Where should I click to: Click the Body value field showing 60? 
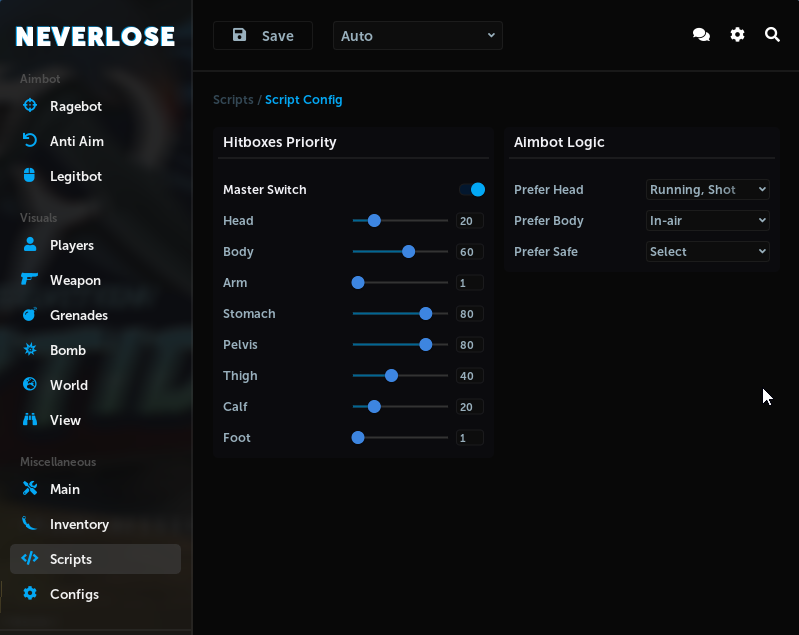[468, 252]
